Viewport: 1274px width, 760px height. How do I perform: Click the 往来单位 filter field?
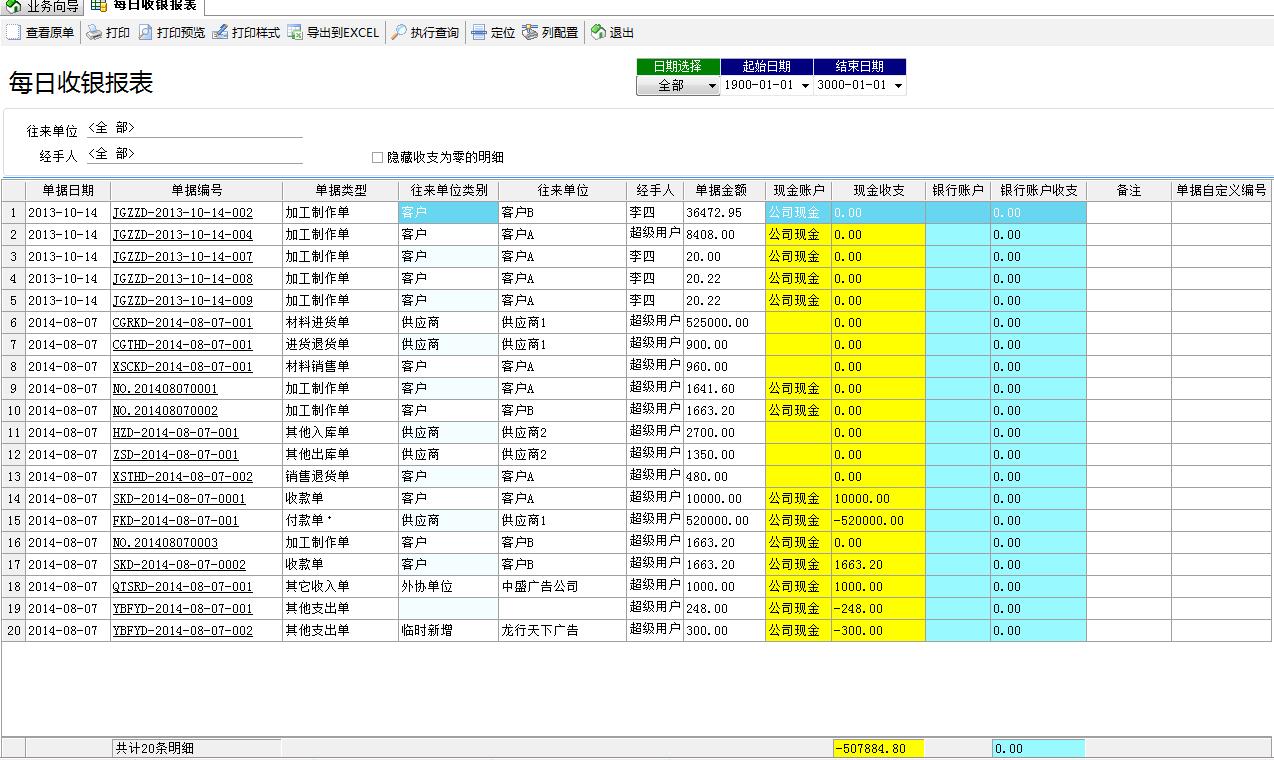pos(194,129)
